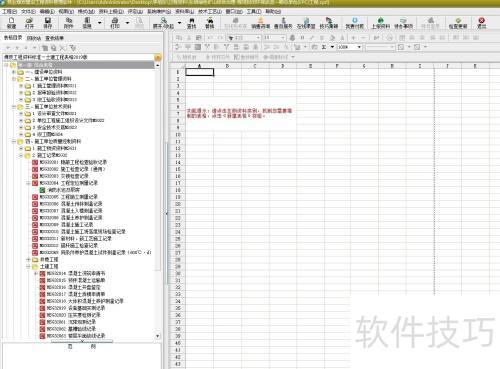
Task: Click the 检查更新 toolbar icon
Action: point(458,23)
